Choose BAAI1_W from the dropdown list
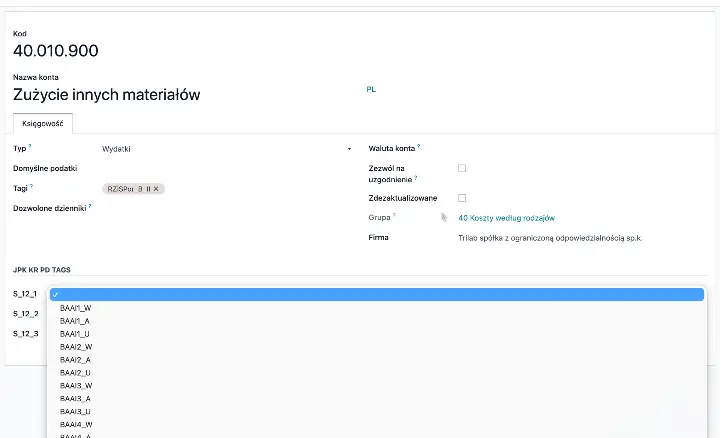 point(76,308)
